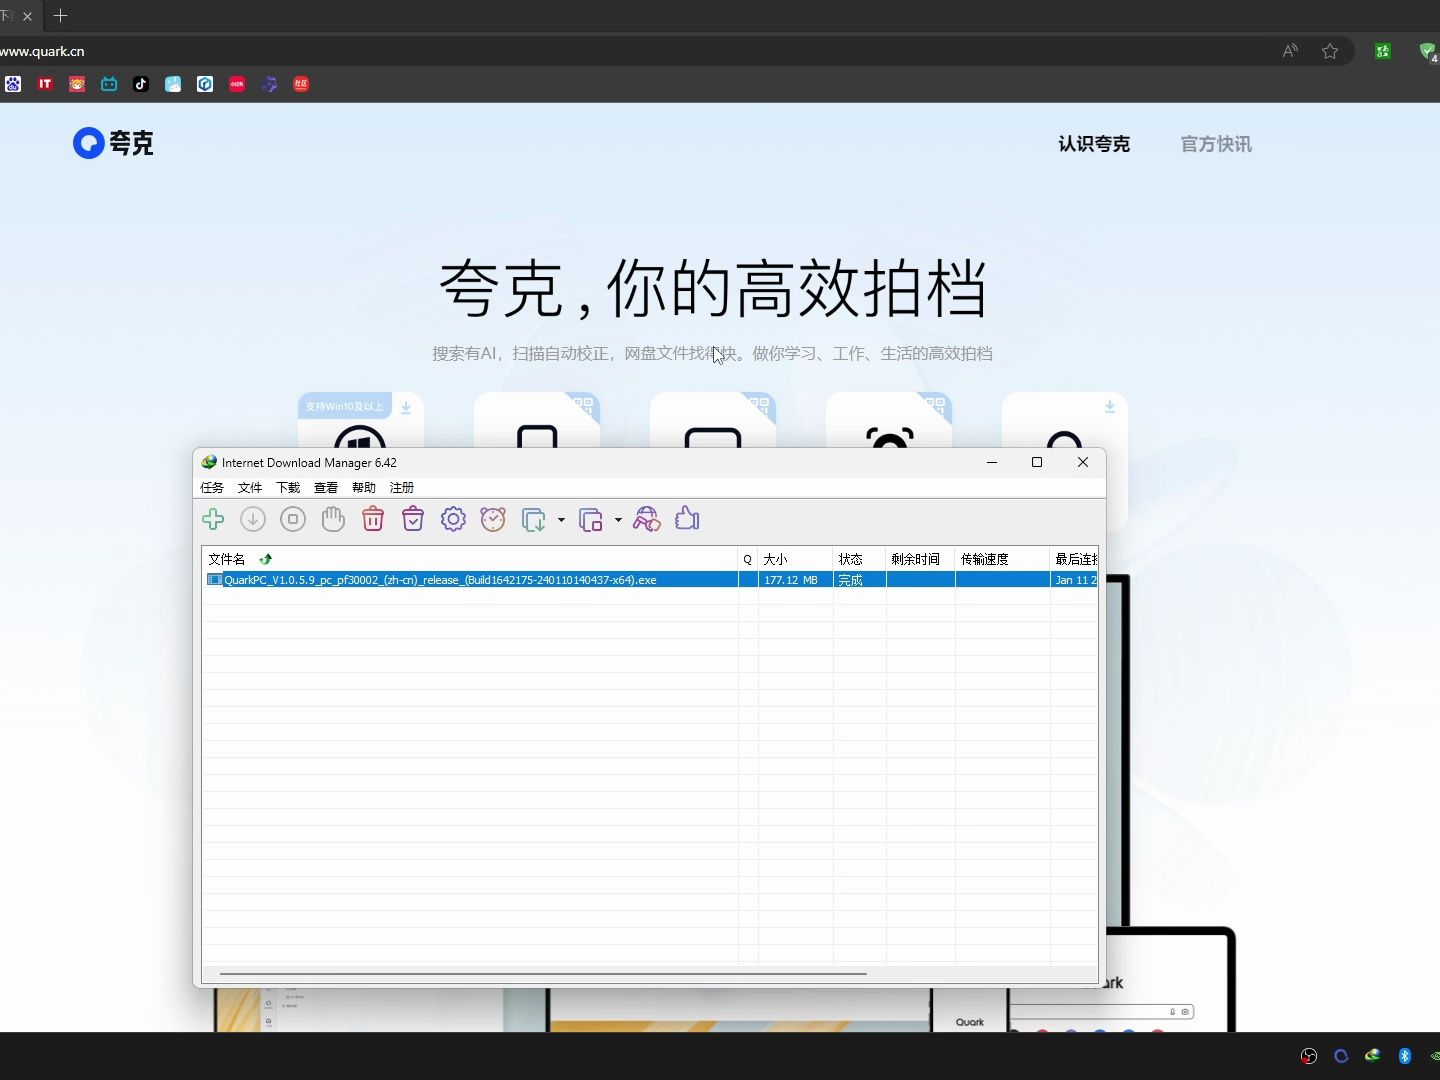Viewport: 1440px width, 1080px height.
Task: Click the Quark tray icon in taskbar
Action: [x=1341, y=1056]
